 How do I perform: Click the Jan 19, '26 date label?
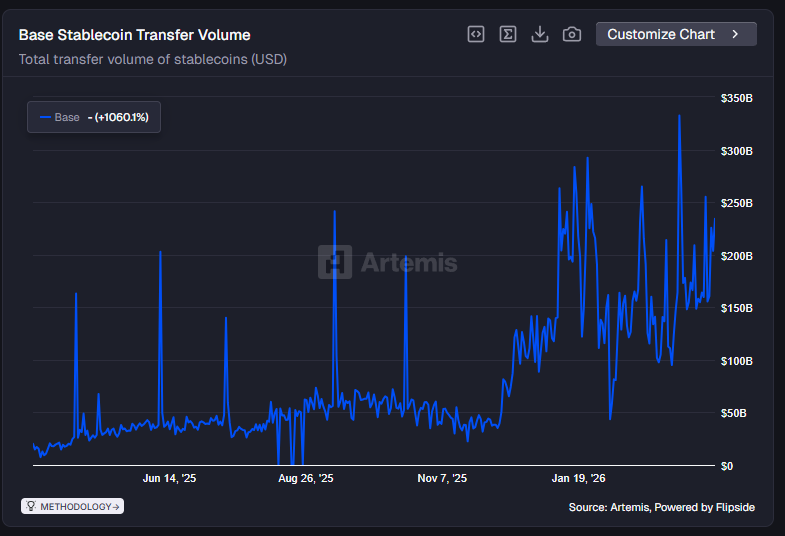point(578,478)
